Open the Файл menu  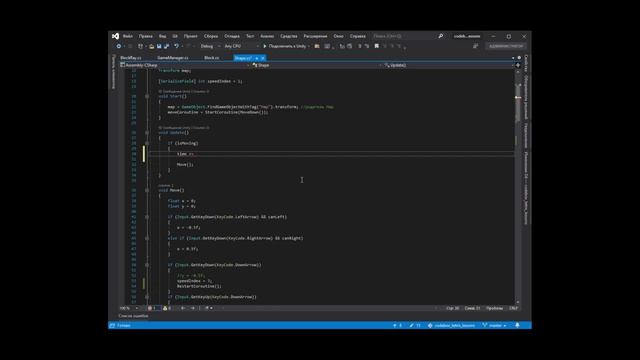click(x=128, y=36)
